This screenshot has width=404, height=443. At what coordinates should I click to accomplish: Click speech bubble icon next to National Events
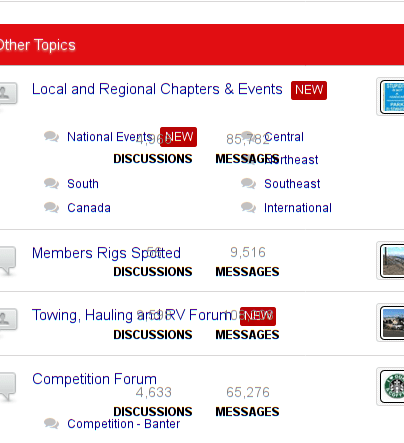51,137
